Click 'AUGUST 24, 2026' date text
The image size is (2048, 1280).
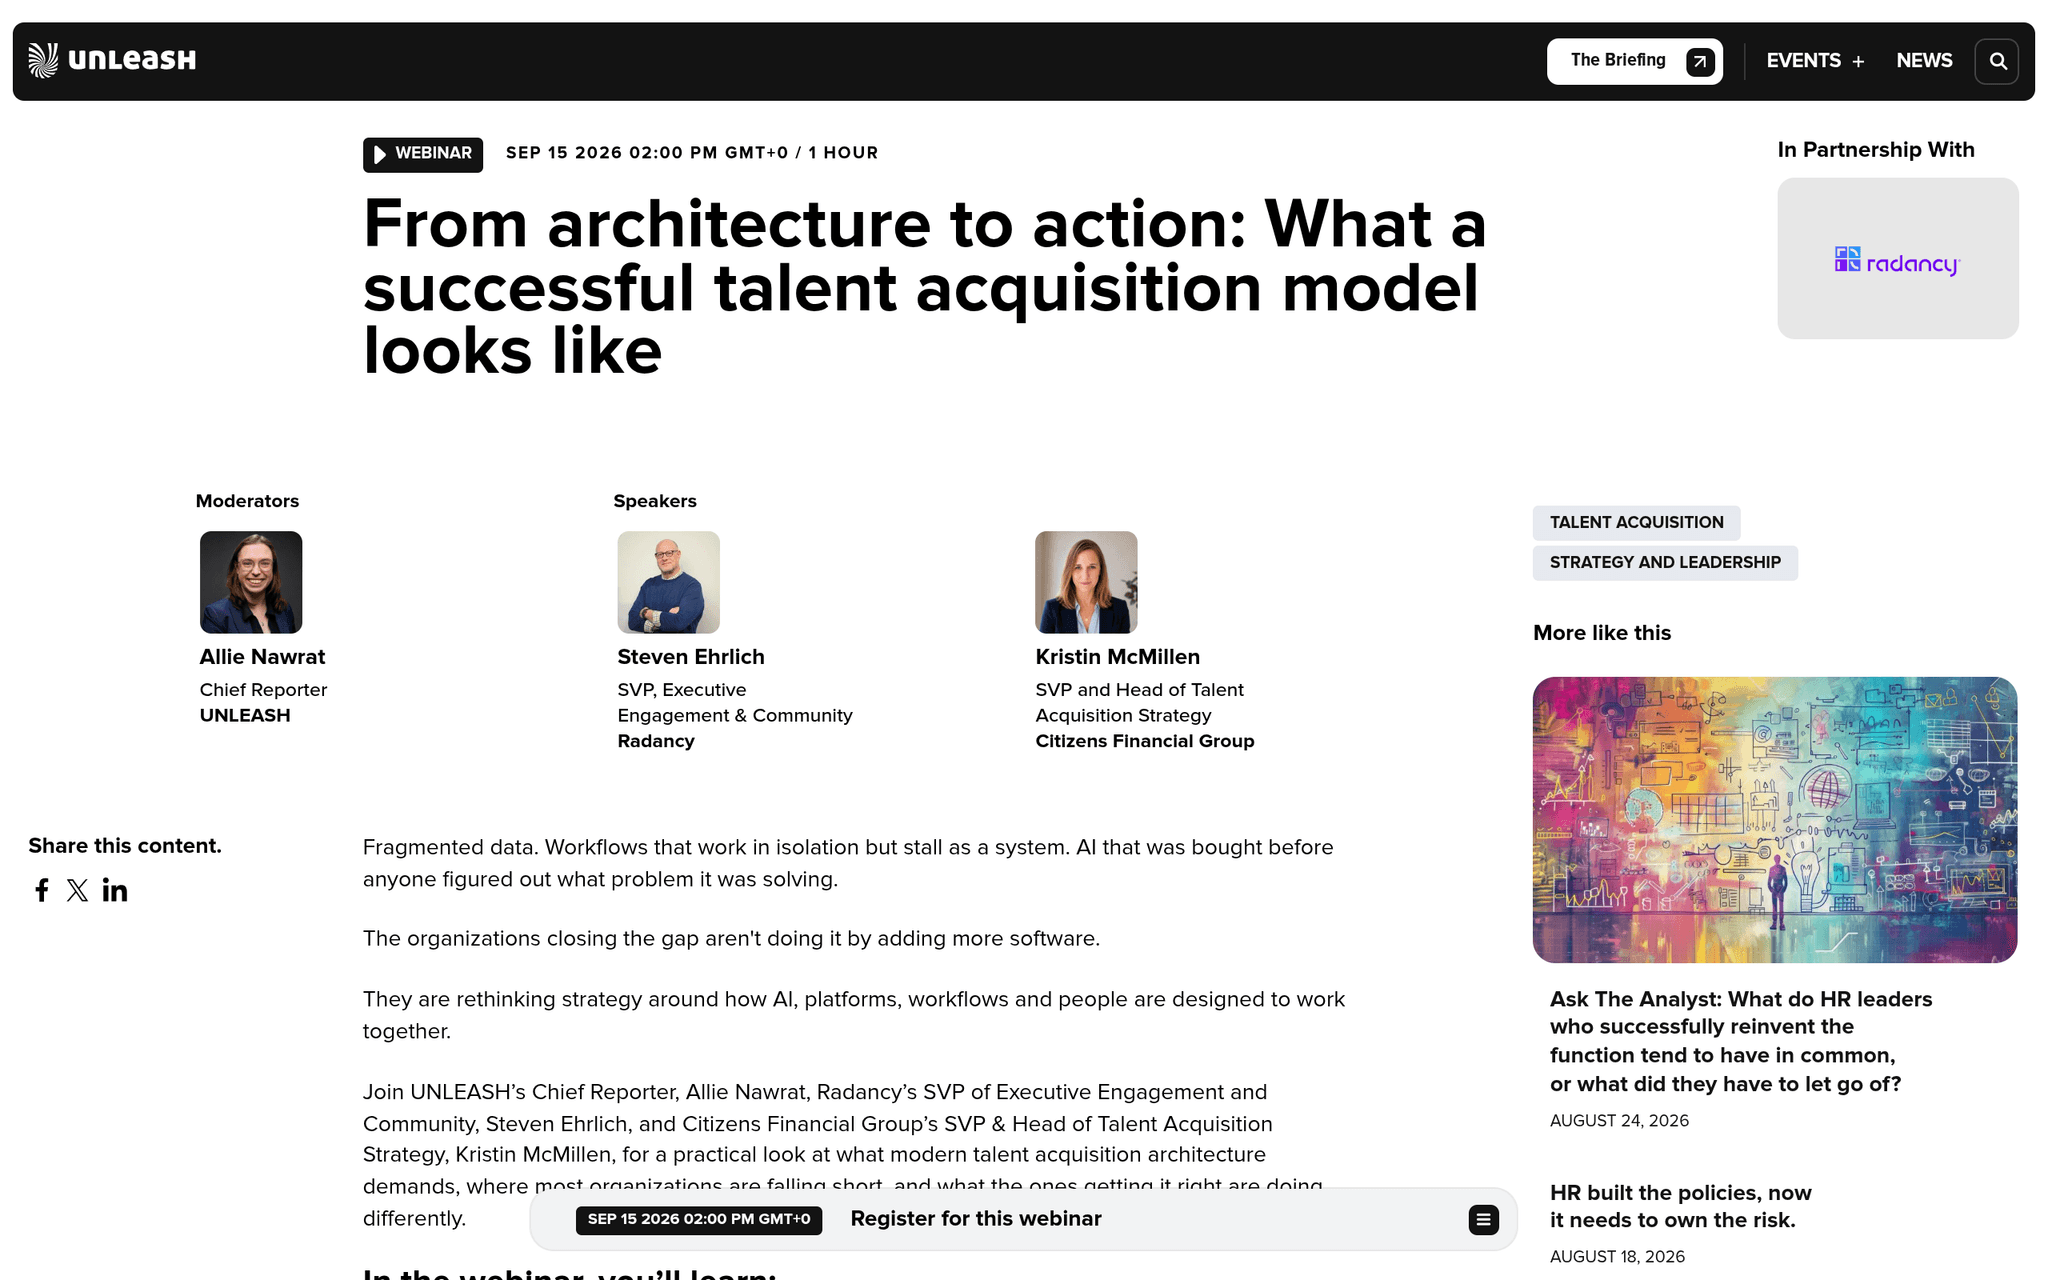point(1619,1121)
